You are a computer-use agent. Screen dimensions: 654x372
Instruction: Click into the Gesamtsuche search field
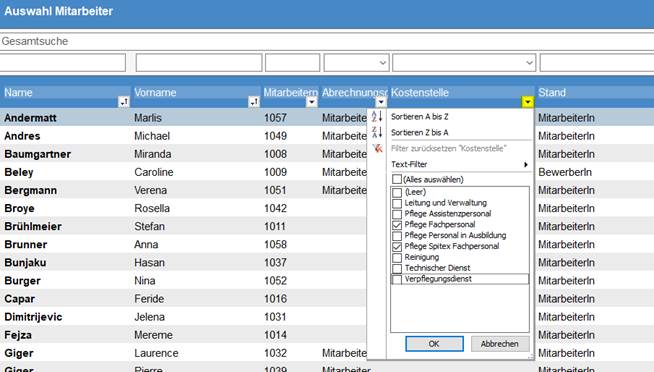[327, 41]
